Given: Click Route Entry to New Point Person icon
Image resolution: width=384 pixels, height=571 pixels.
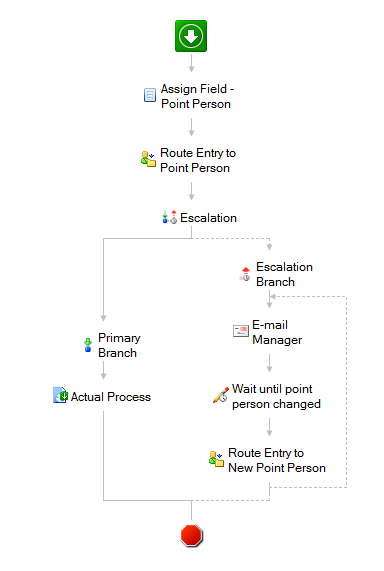Looking at the screenshot, I should tap(216, 459).
